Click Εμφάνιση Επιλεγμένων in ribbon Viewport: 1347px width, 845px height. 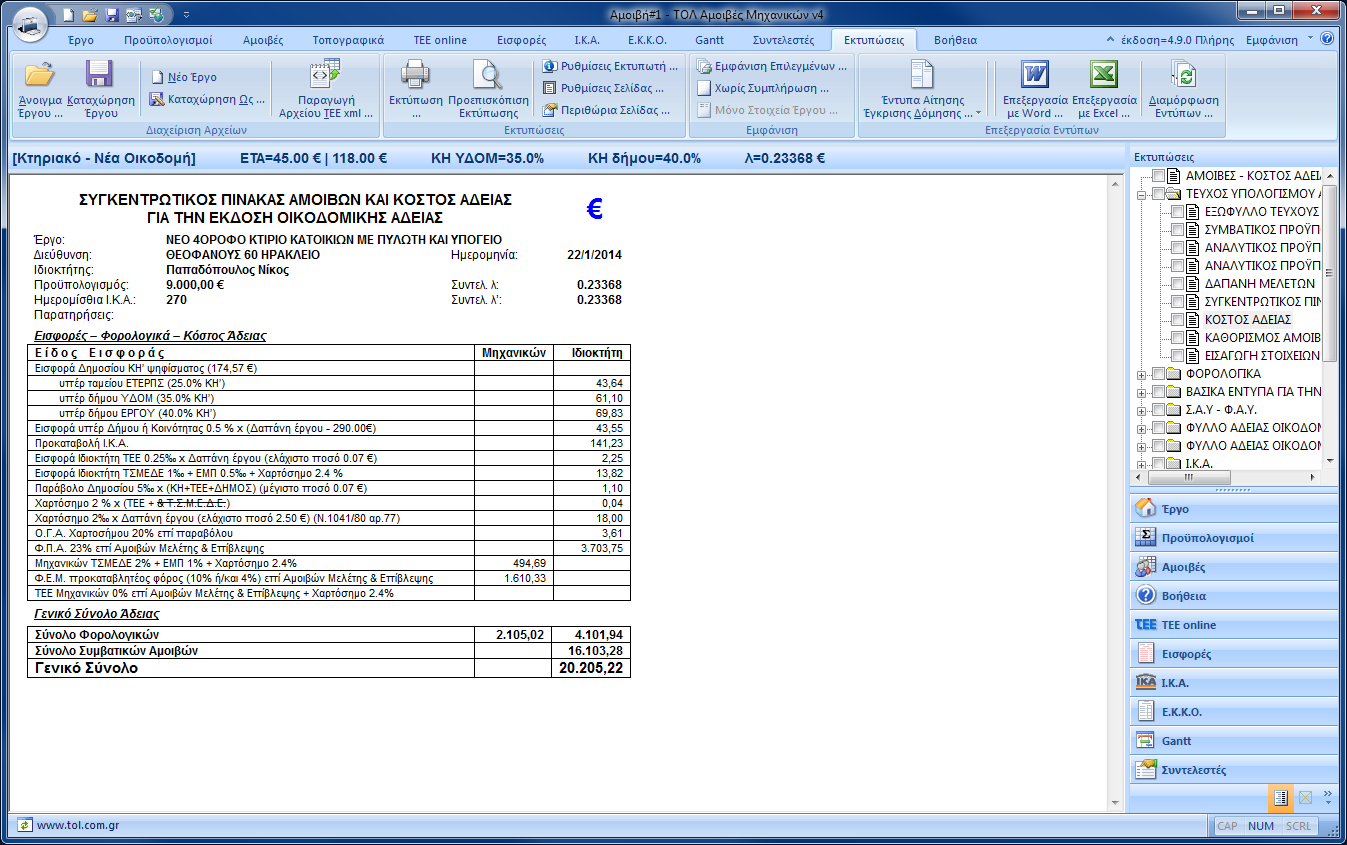point(772,66)
